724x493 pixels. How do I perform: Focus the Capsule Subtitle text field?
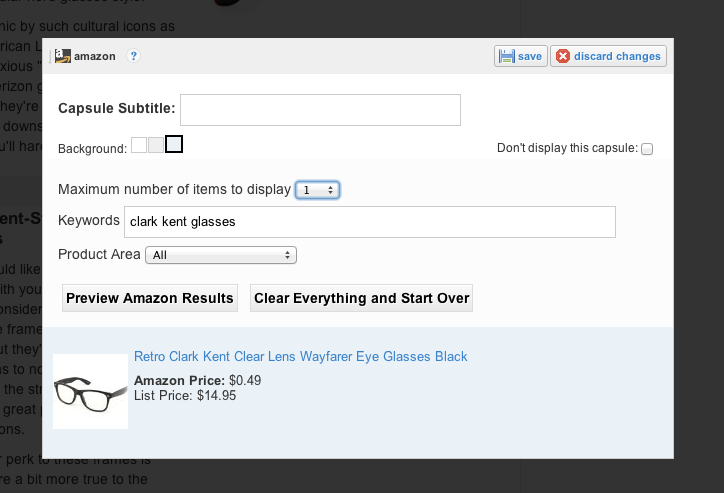320,109
